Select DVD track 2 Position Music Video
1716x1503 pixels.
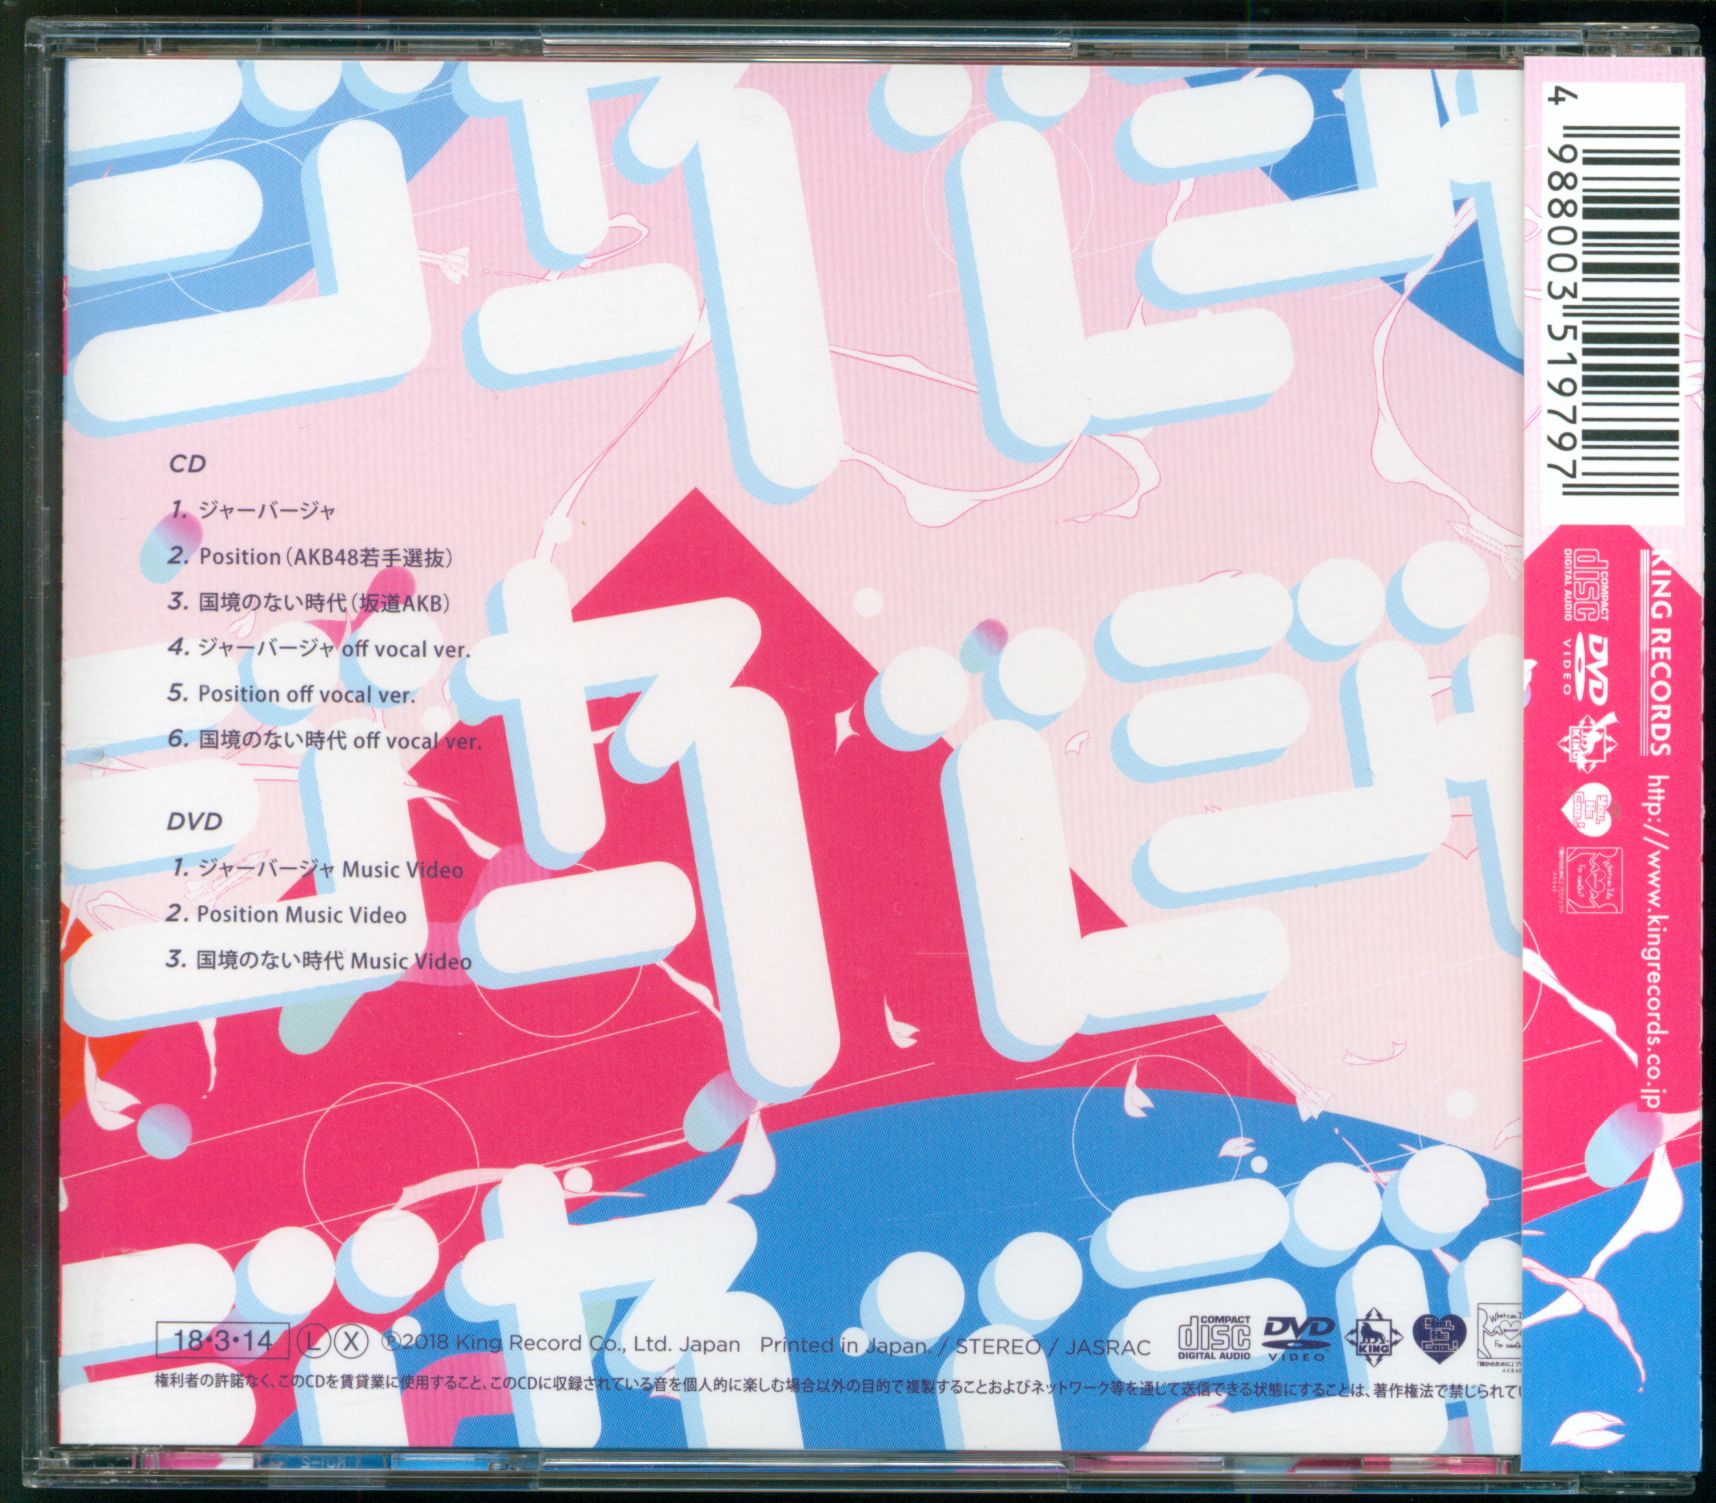click(287, 915)
